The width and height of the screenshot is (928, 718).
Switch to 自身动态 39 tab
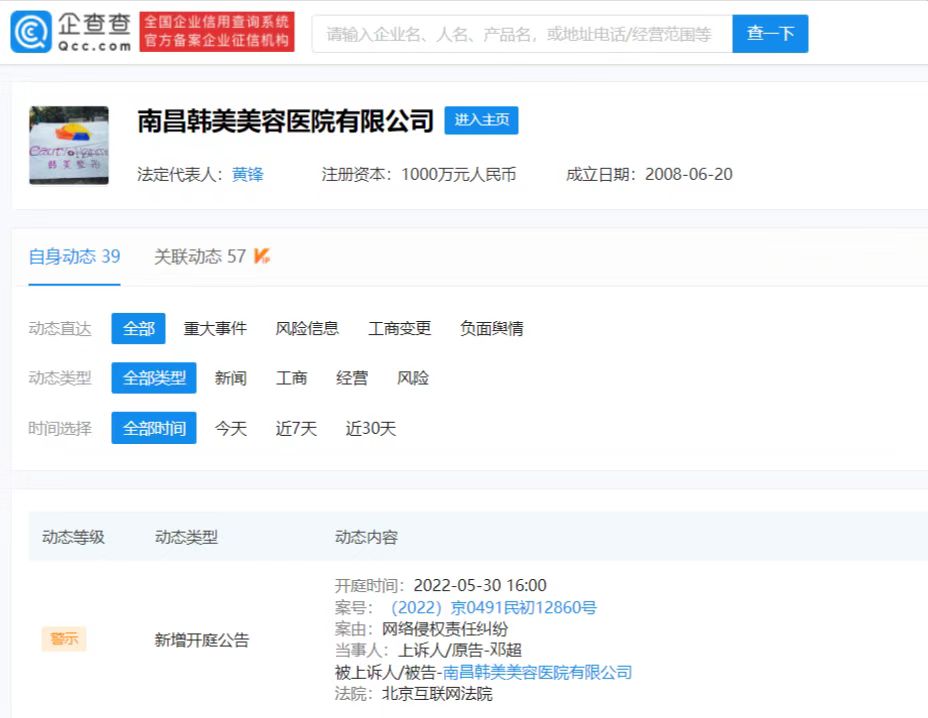point(75,256)
